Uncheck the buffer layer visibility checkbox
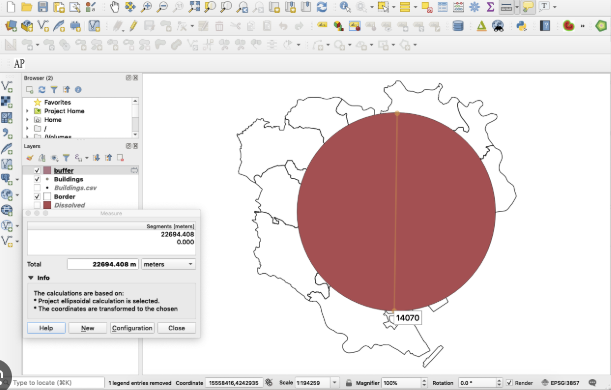Viewport: 611px width, 390px height. pyautogui.click(x=37, y=170)
